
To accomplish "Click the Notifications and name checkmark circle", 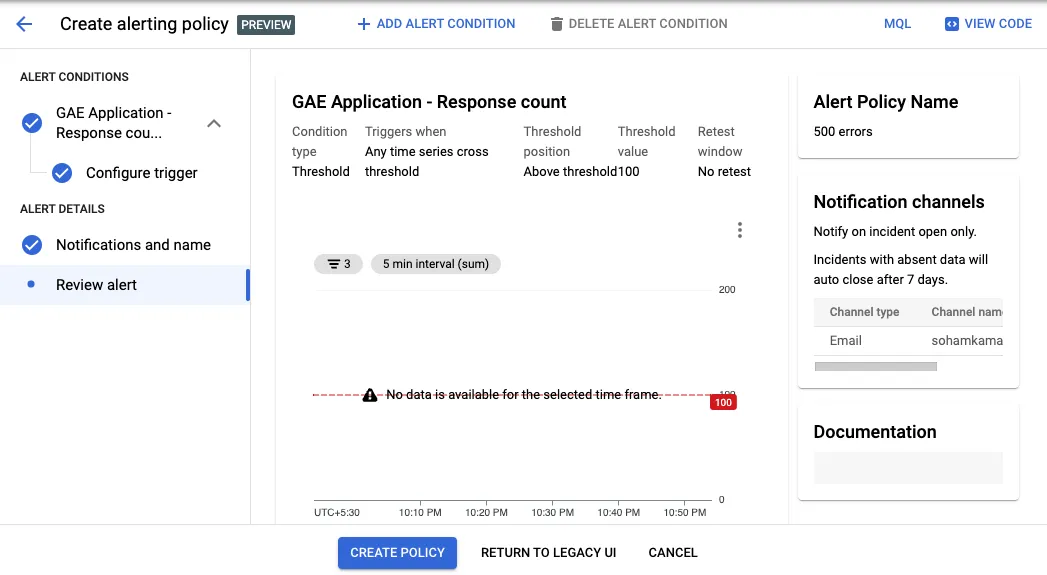I will click(x=32, y=245).
